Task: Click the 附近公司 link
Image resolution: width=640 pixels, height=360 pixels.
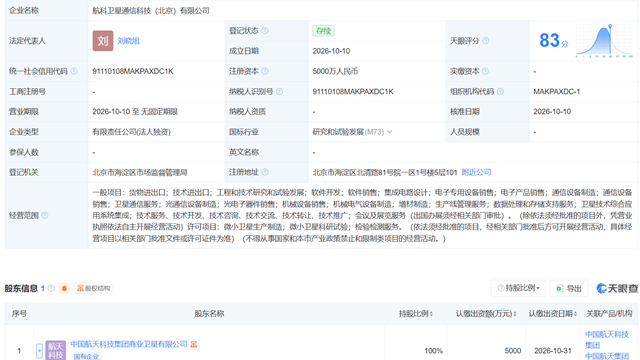Action: (x=476, y=172)
